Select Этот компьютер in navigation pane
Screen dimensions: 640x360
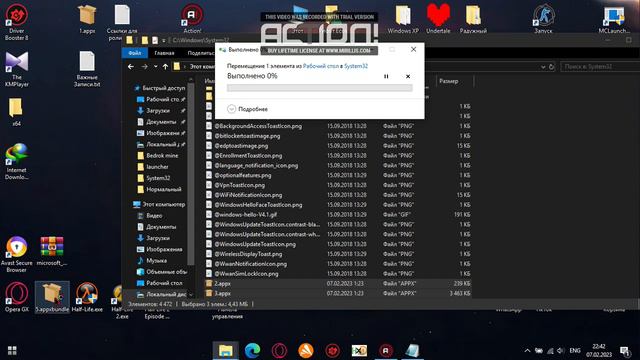[x=159, y=204]
